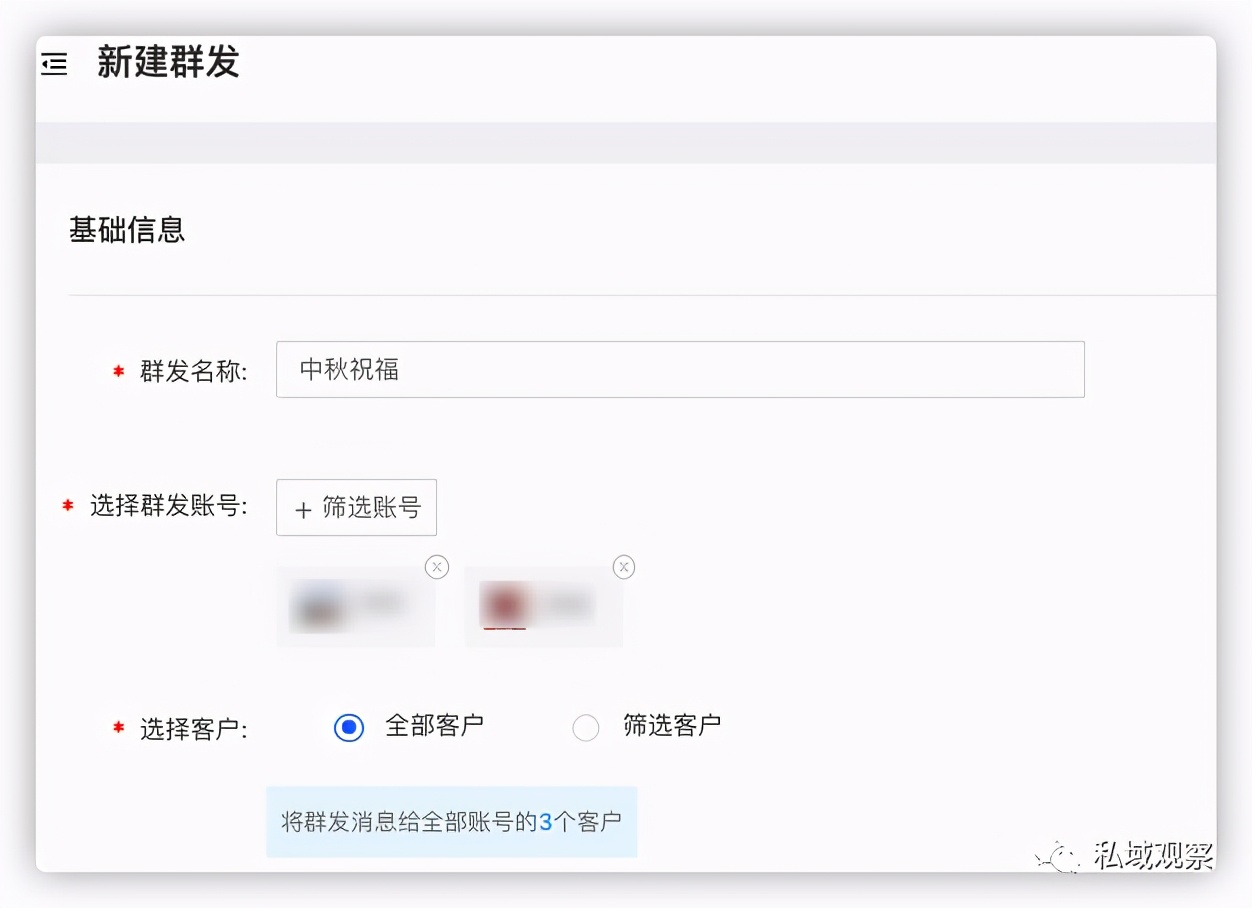The width and height of the screenshot is (1252, 908).
Task: Remove the second selected account using its X icon
Action: pyautogui.click(x=624, y=567)
